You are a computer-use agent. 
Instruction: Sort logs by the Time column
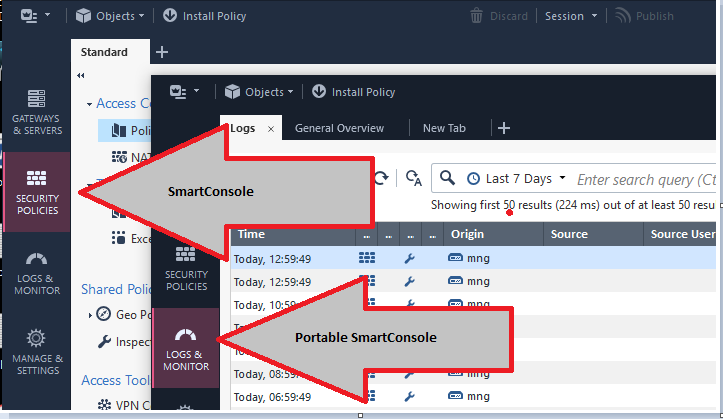[x=293, y=234]
